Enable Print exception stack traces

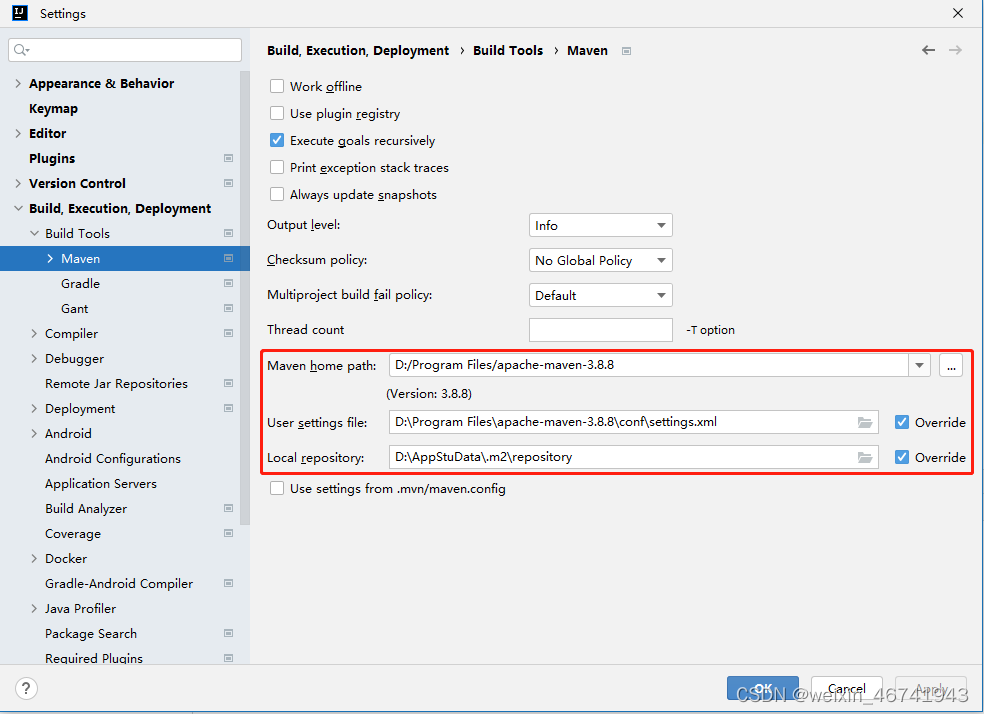(277, 167)
